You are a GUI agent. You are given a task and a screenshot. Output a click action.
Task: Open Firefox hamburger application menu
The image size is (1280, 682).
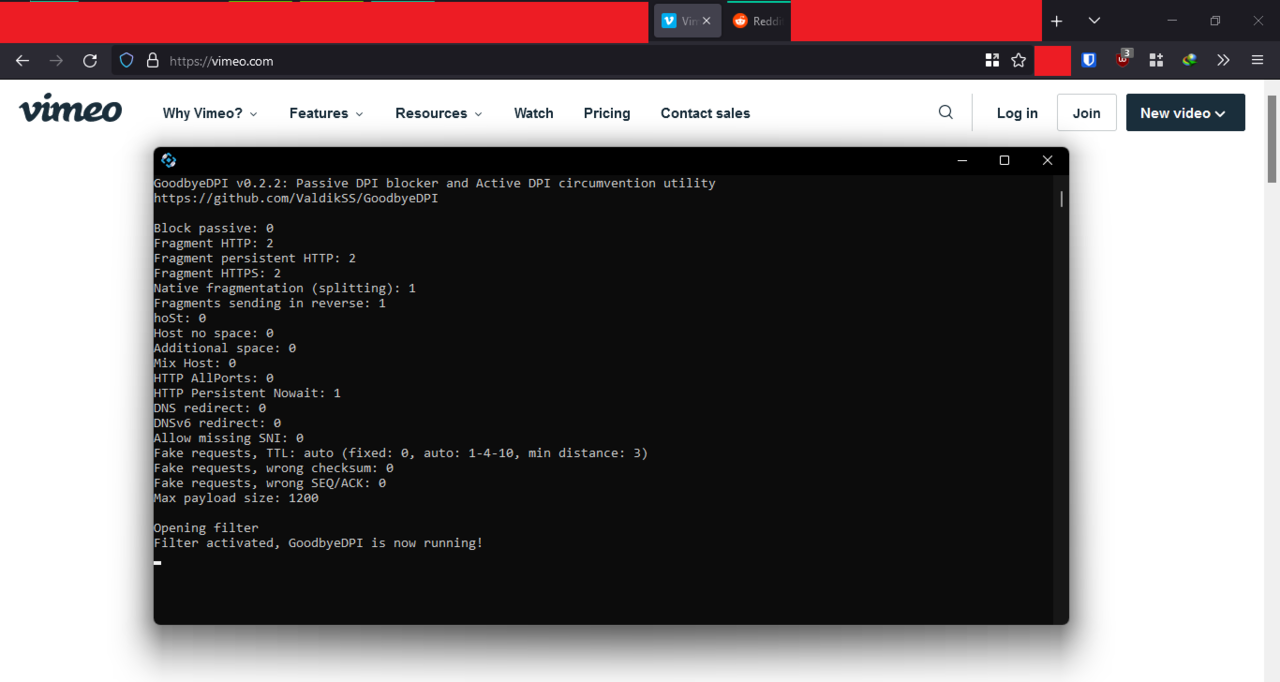[x=1257, y=61]
